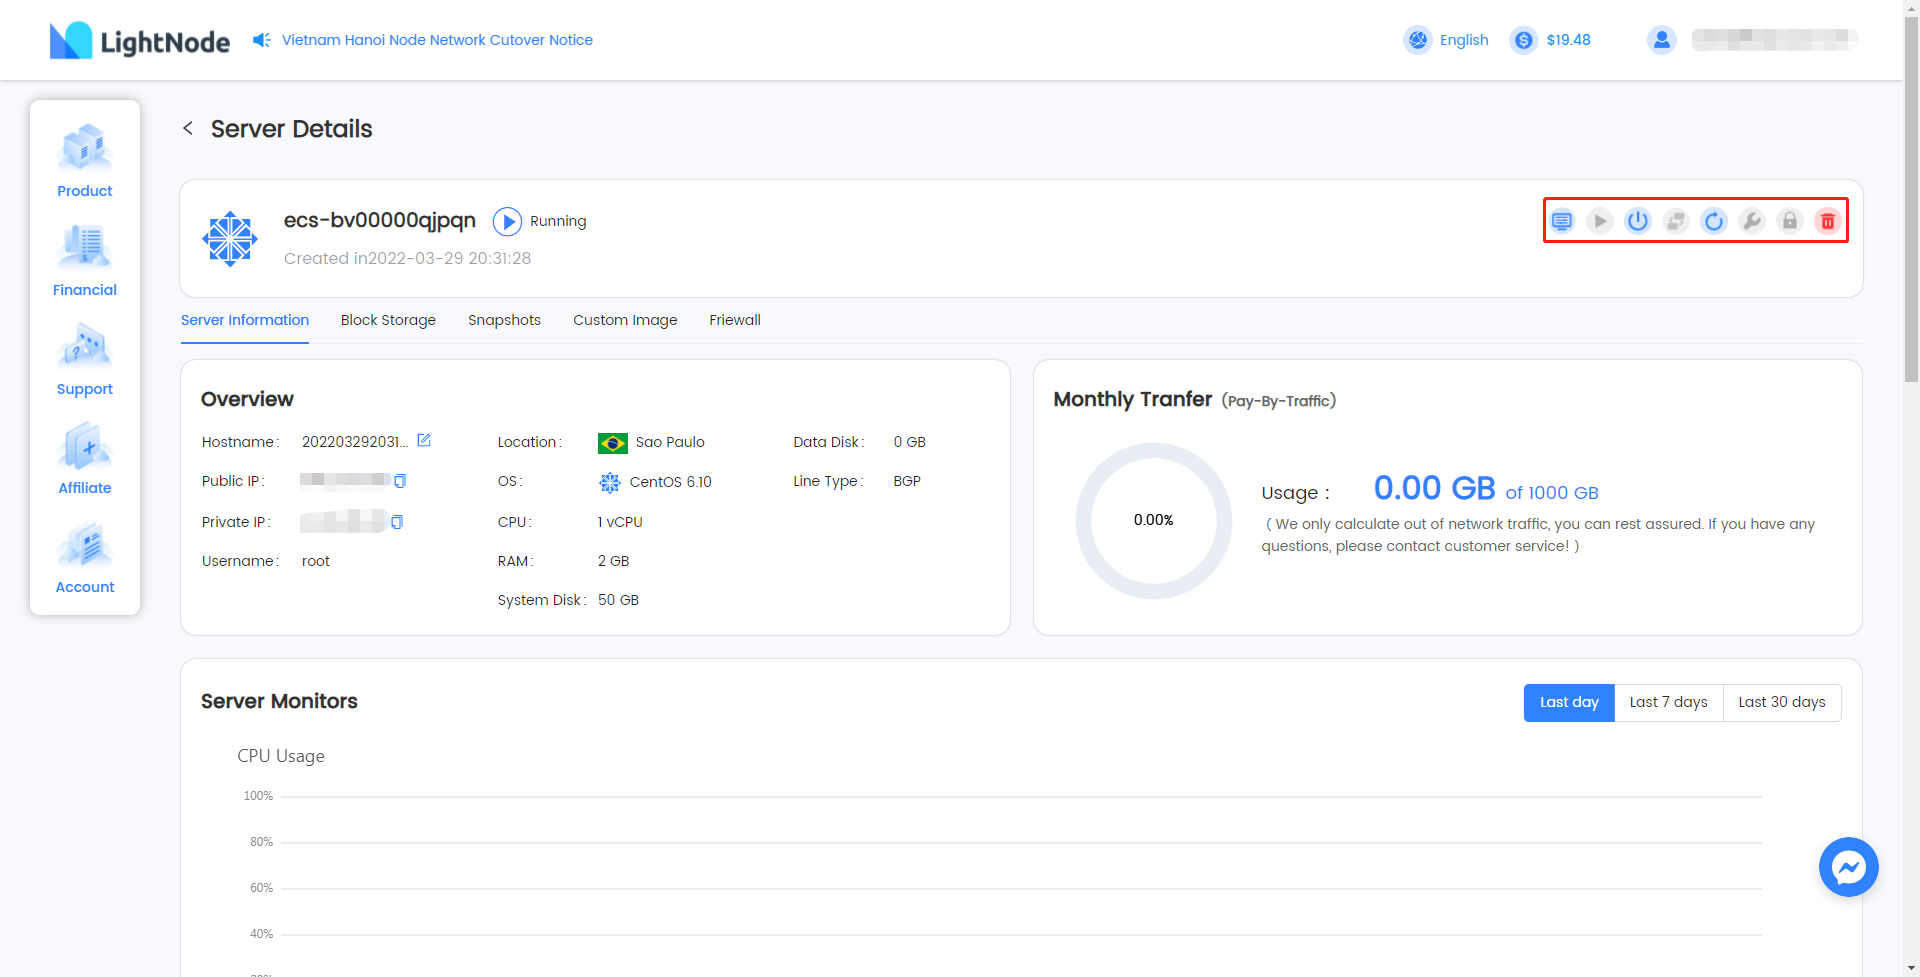Open the wrench maintenance icon
1920x977 pixels.
[1751, 221]
